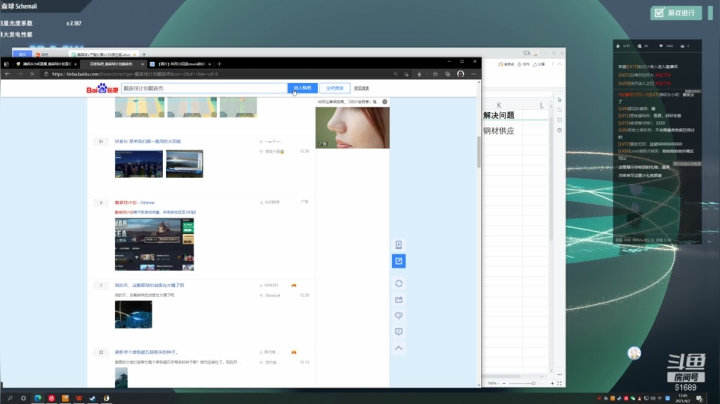Select the active middle browser tab
Screen dimensions: 720x404
coord(112,64)
